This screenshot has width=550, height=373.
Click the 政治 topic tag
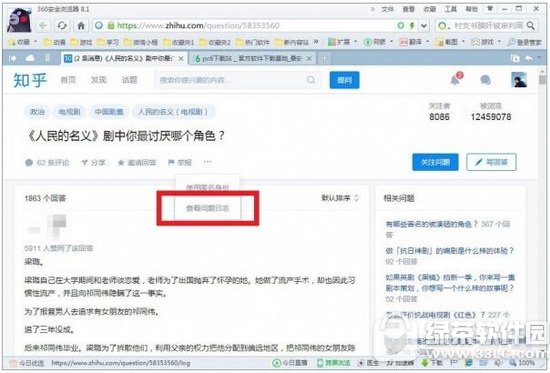coord(37,112)
